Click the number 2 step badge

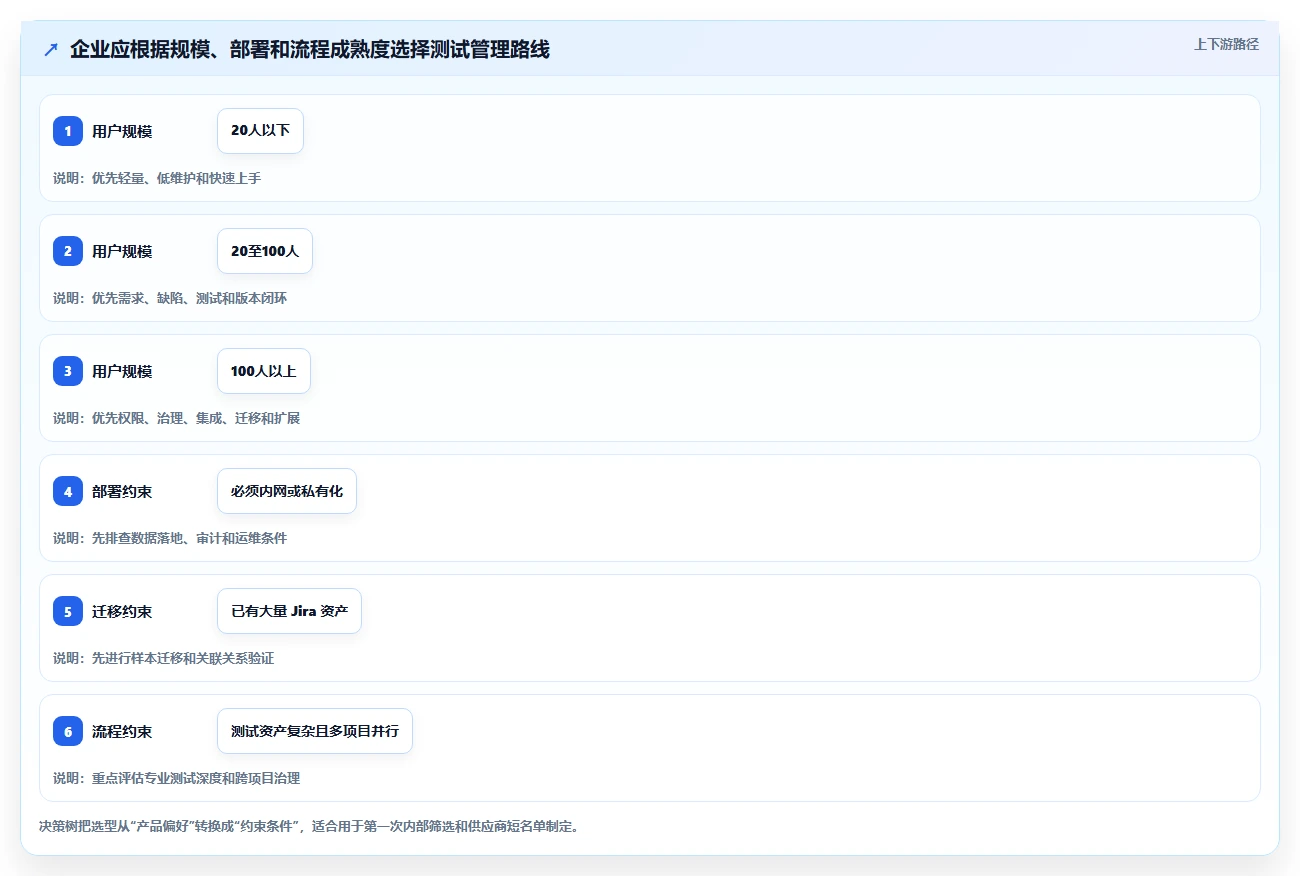point(68,251)
